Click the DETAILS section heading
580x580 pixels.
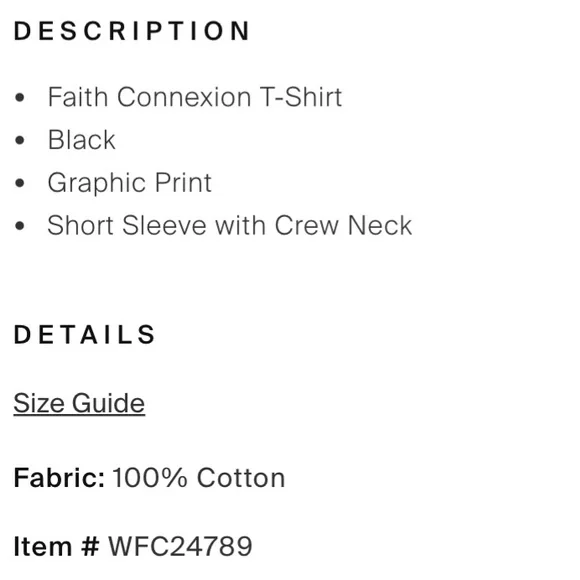(84, 335)
